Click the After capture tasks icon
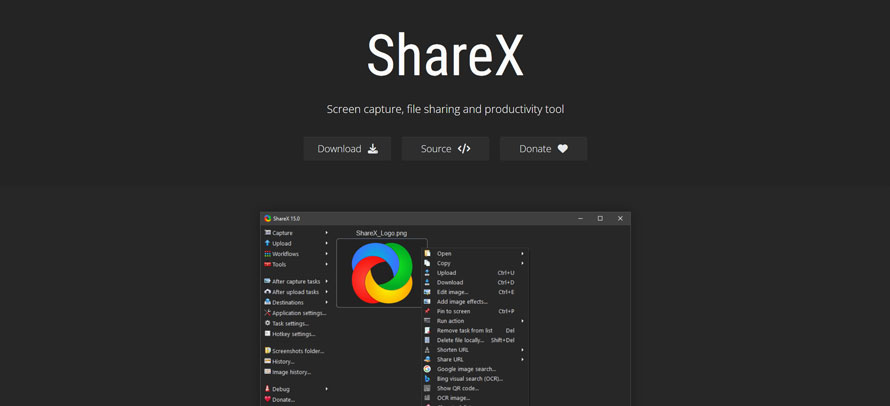The height and width of the screenshot is (406, 890). click(267, 281)
